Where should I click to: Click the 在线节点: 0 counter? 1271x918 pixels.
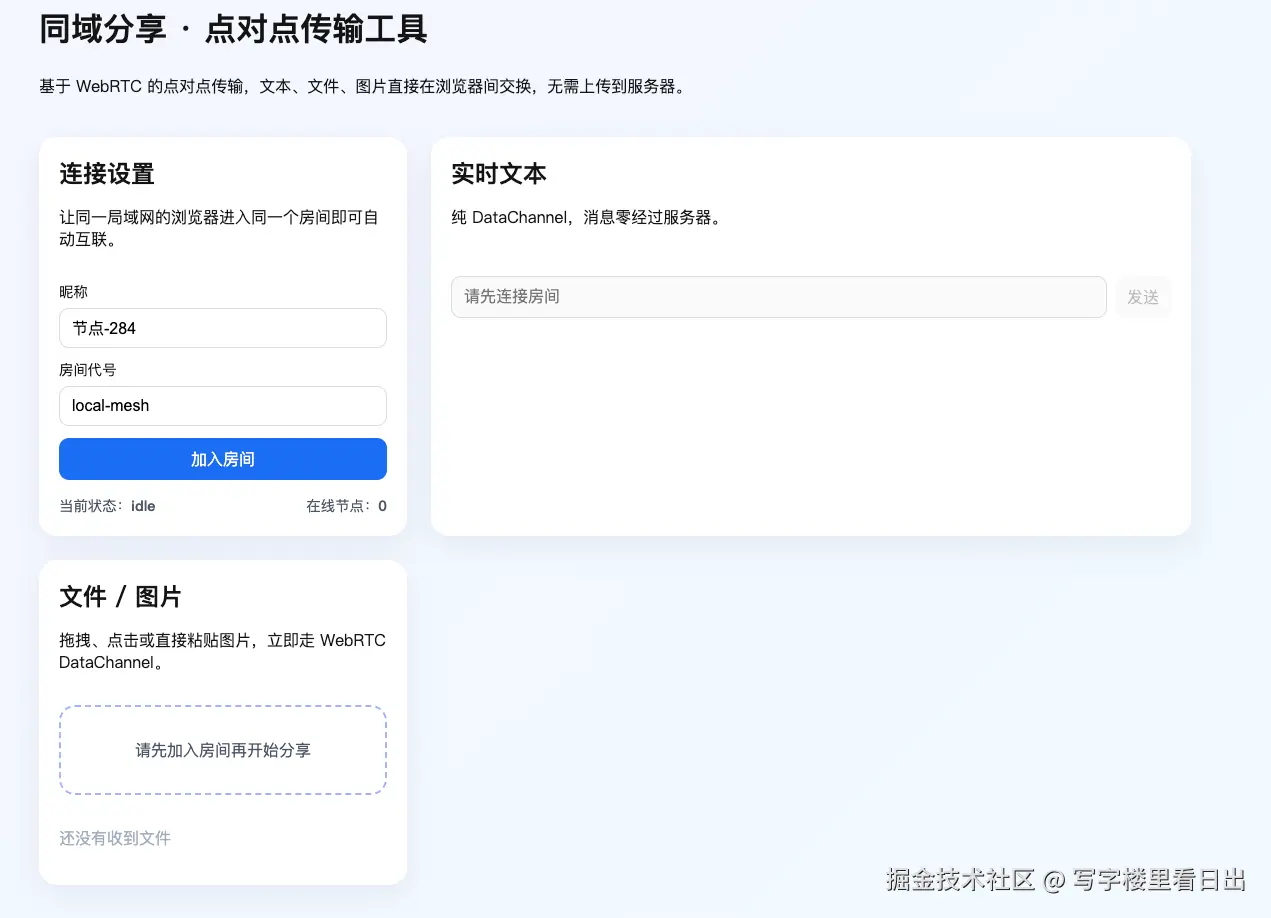coord(346,506)
